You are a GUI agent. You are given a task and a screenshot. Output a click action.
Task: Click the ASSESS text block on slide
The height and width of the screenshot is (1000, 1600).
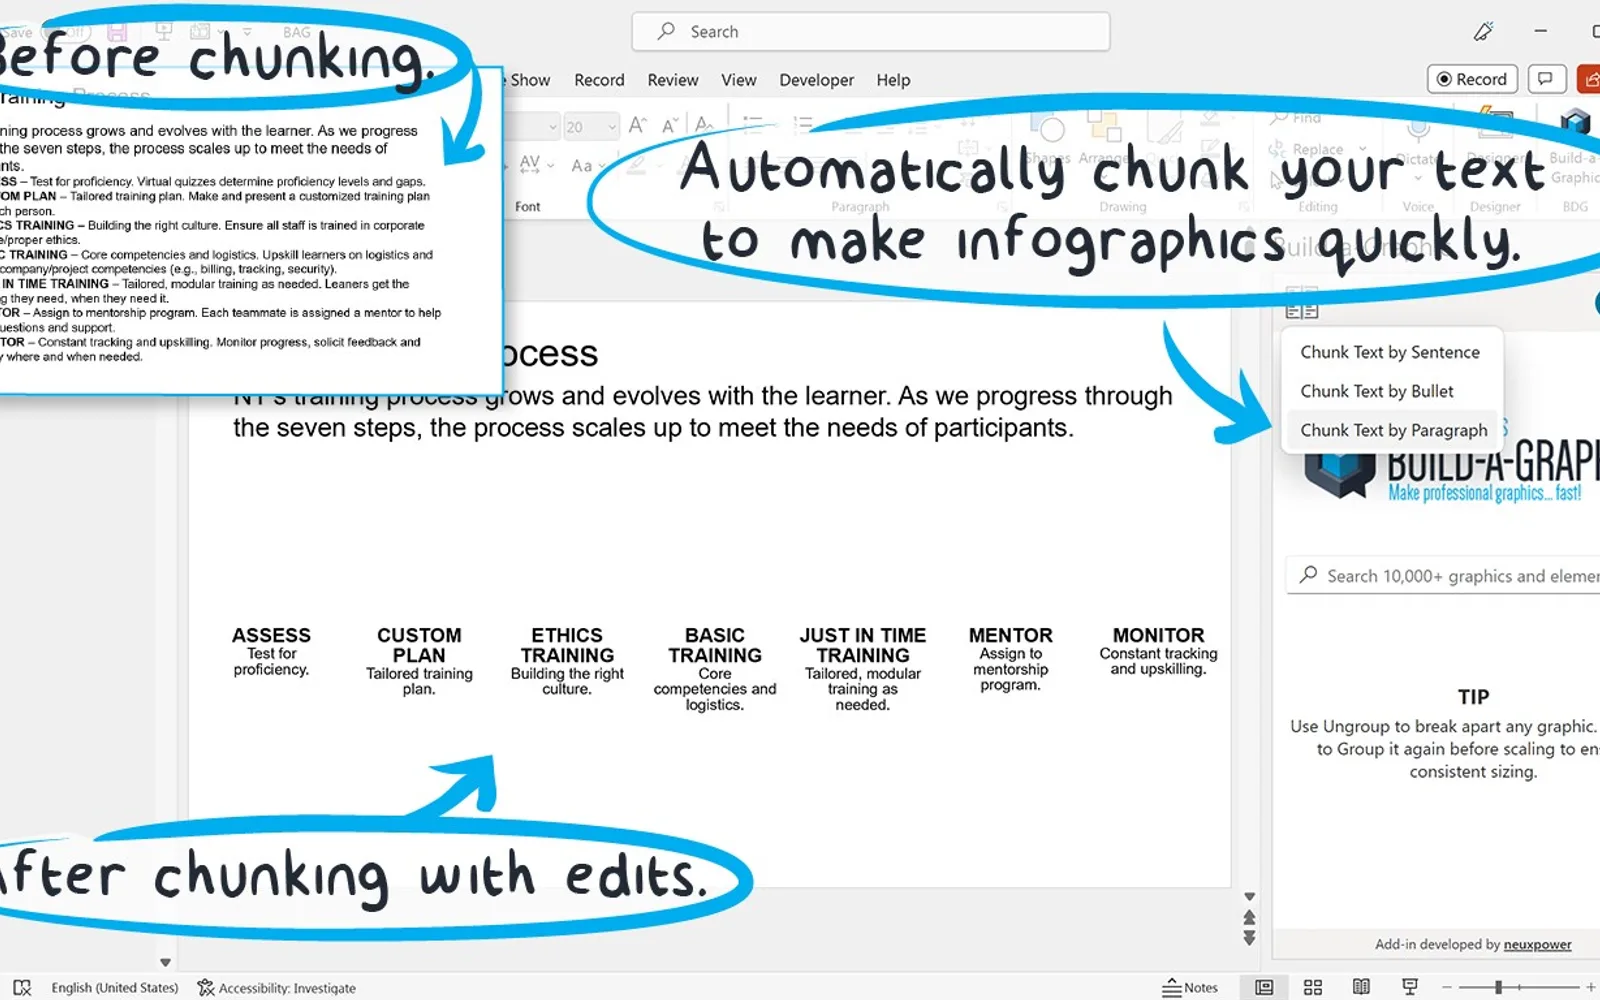point(271,651)
